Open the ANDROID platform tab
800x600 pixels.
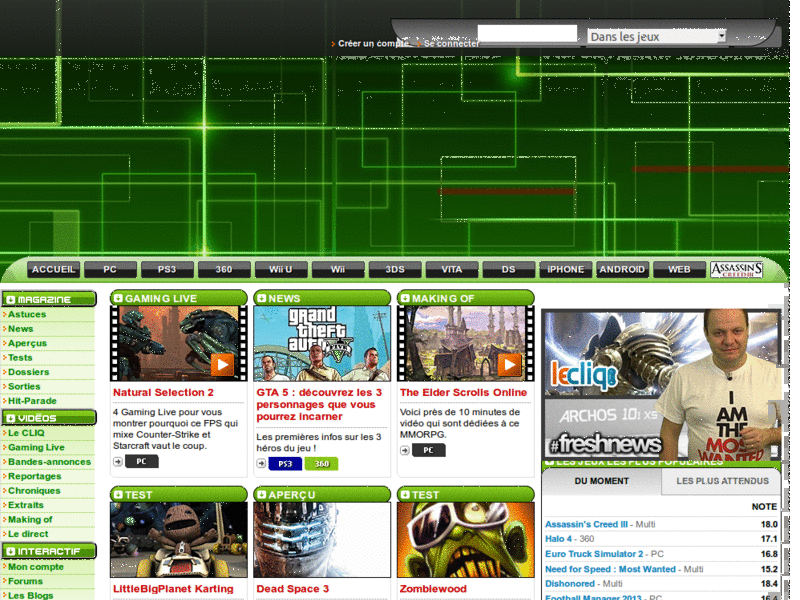coord(622,269)
